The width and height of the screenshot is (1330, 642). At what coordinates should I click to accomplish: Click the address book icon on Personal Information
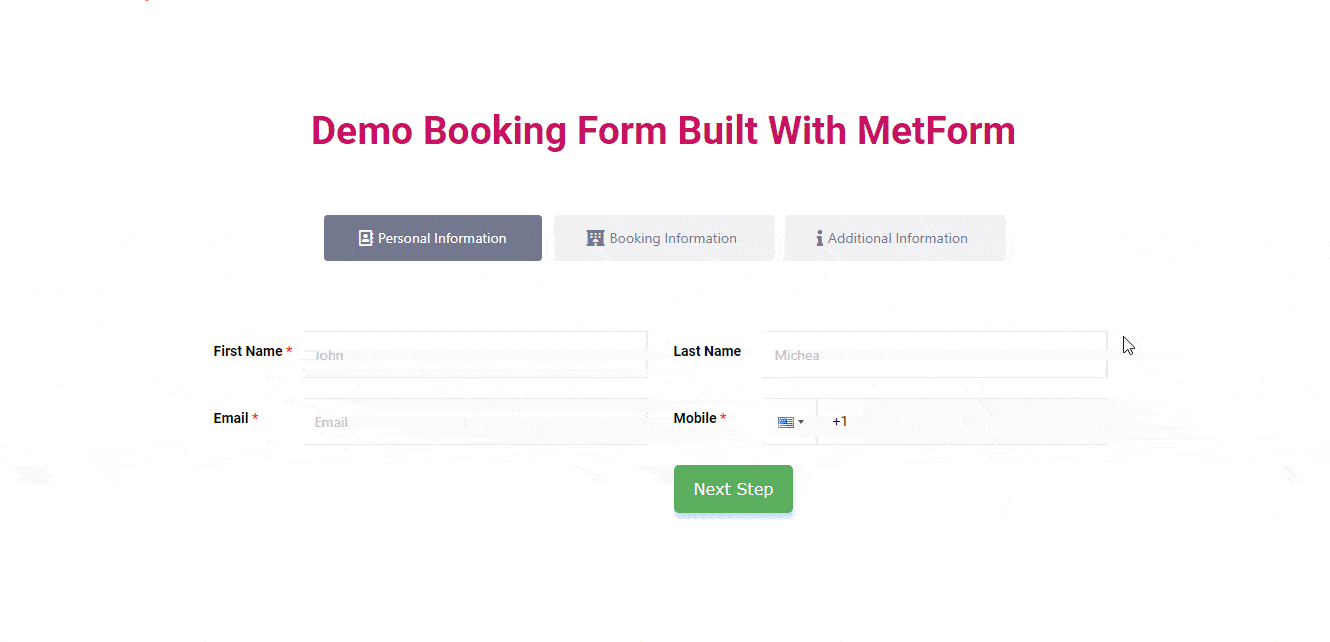click(366, 238)
